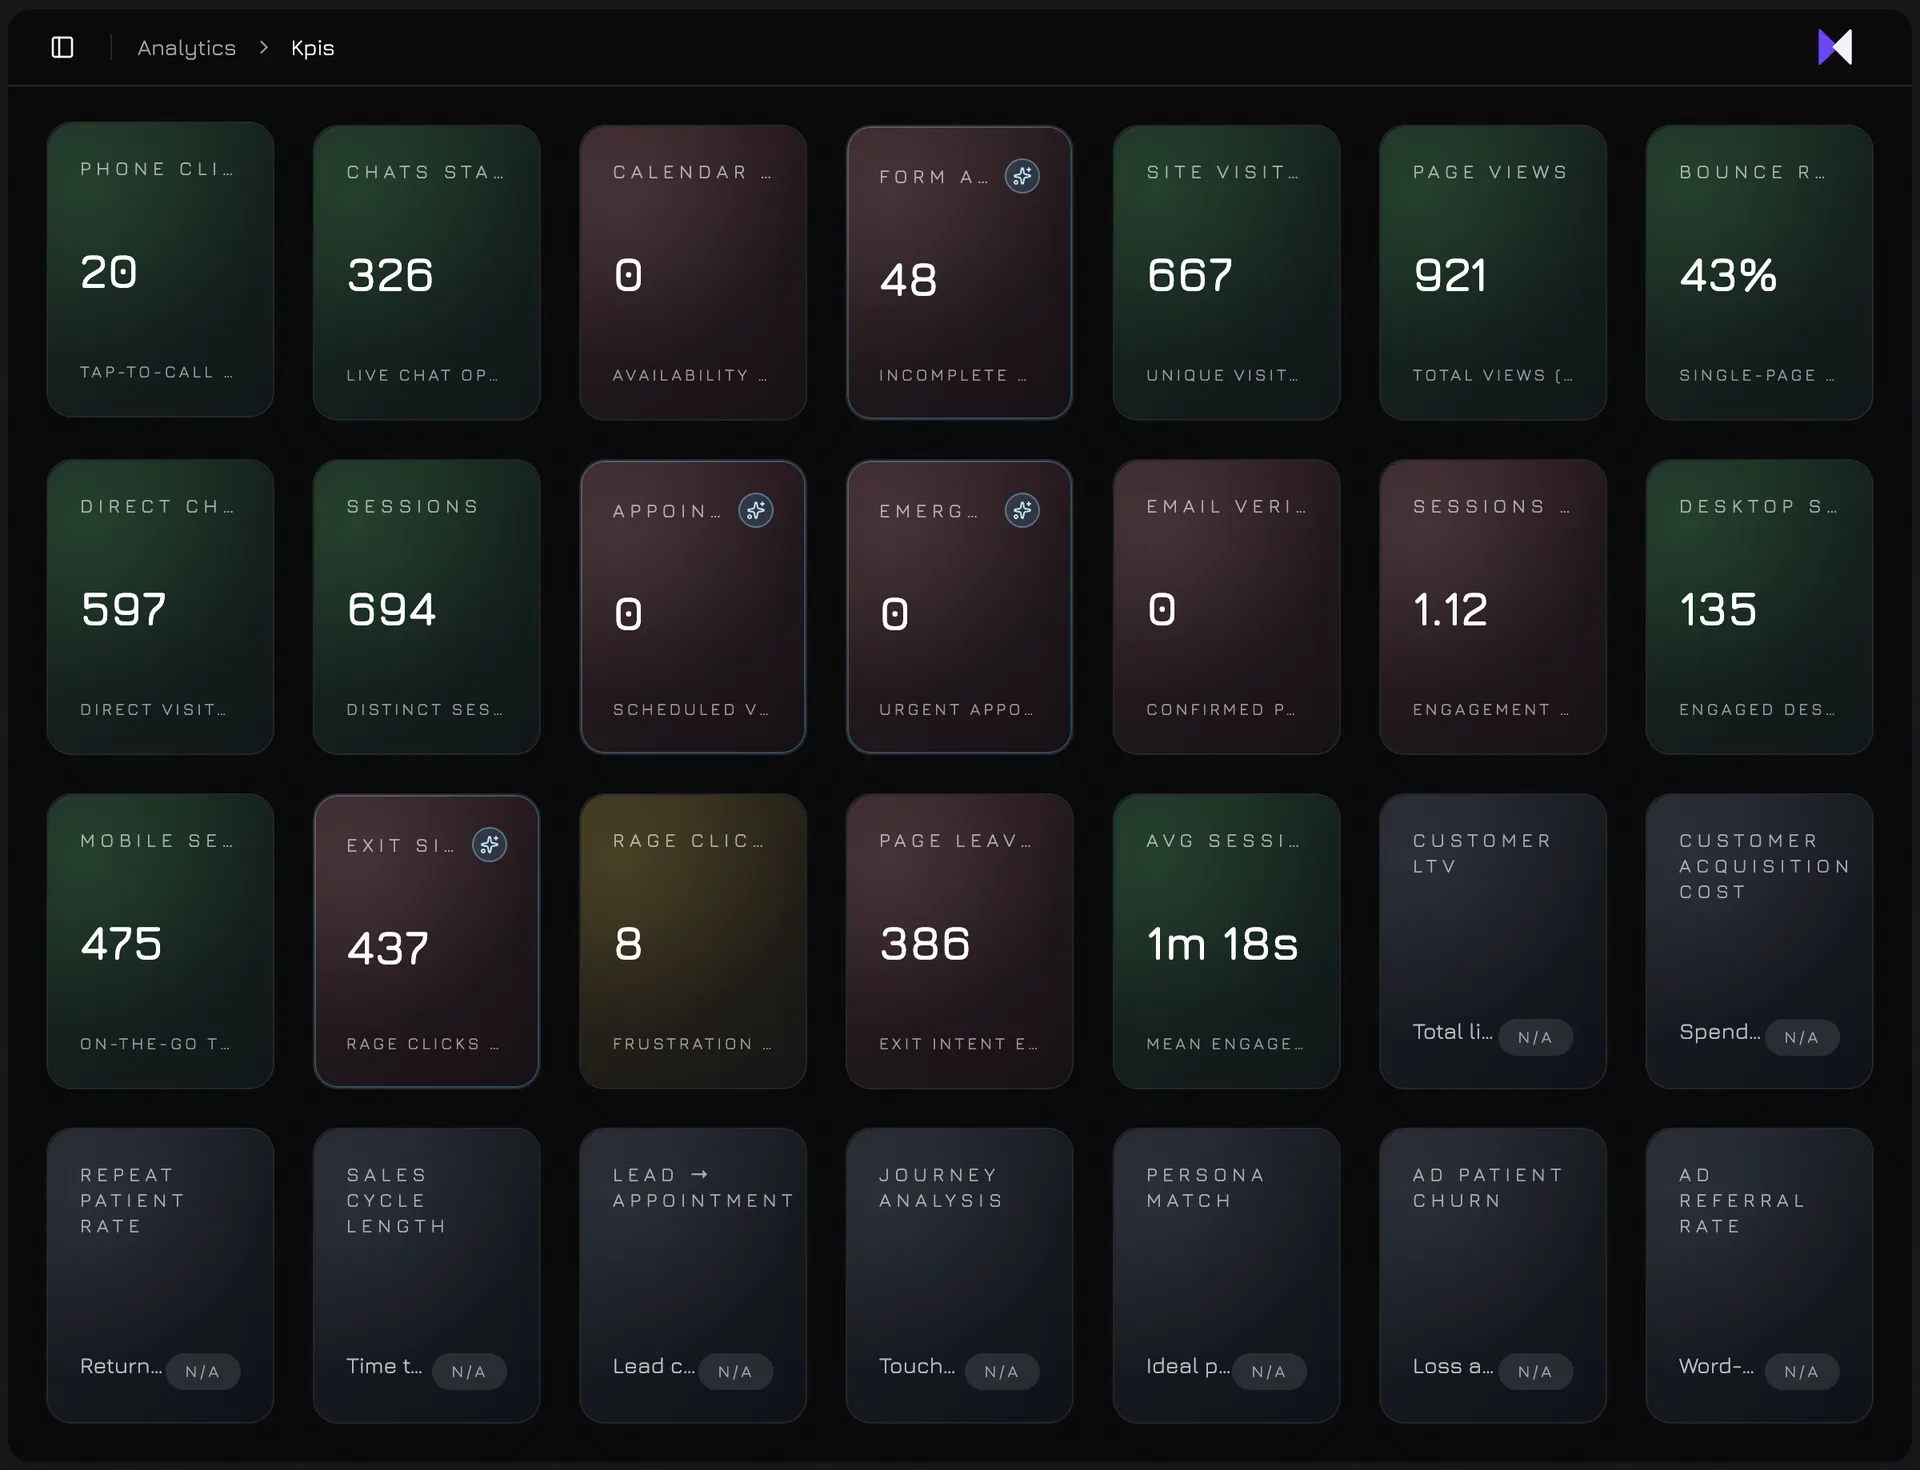The image size is (1920, 1470).
Task: Open the Avg Session card showing 1m 18s
Action: (1226, 941)
